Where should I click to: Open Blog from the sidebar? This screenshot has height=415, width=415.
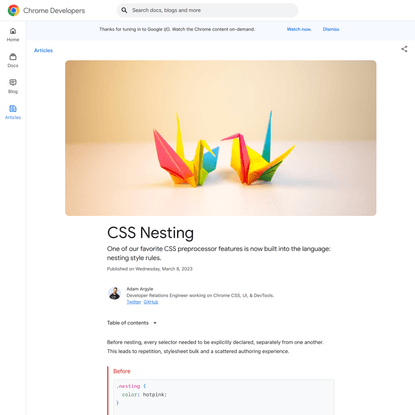tap(13, 86)
